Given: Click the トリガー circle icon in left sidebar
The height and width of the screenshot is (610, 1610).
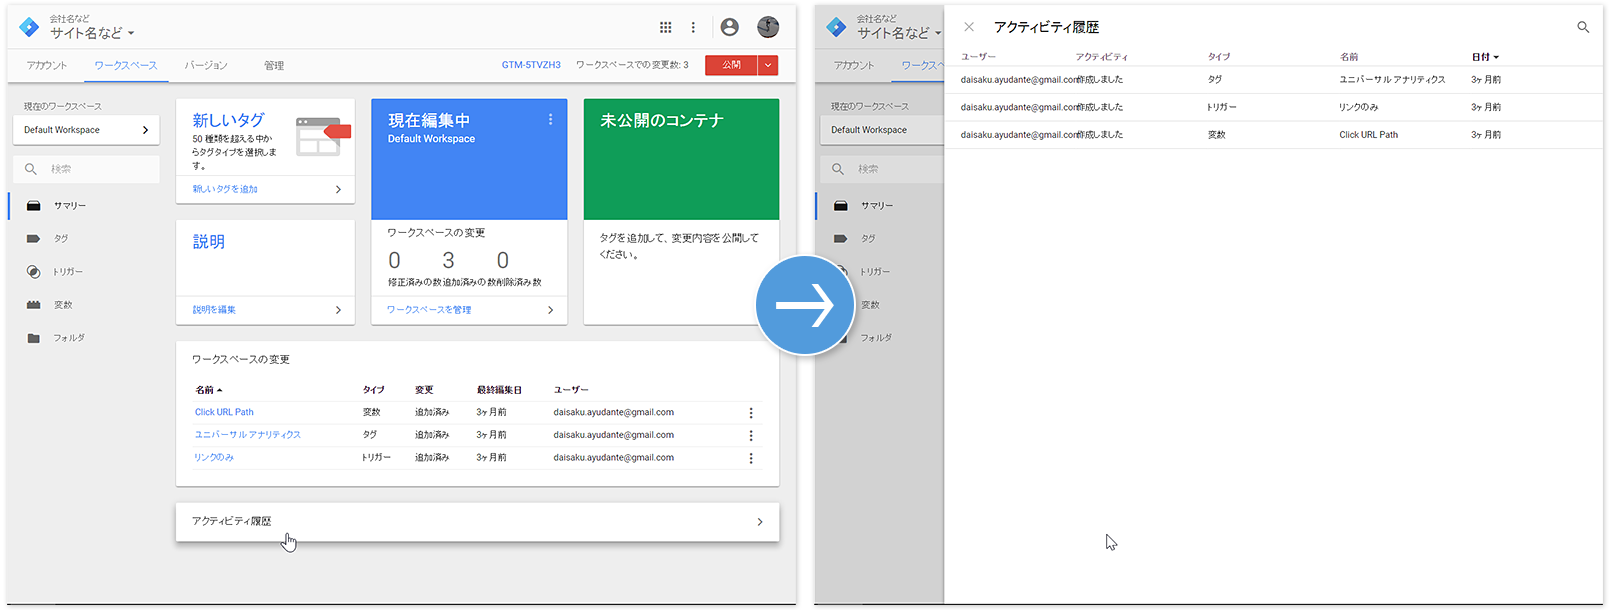Looking at the screenshot, I should point(33,271).
